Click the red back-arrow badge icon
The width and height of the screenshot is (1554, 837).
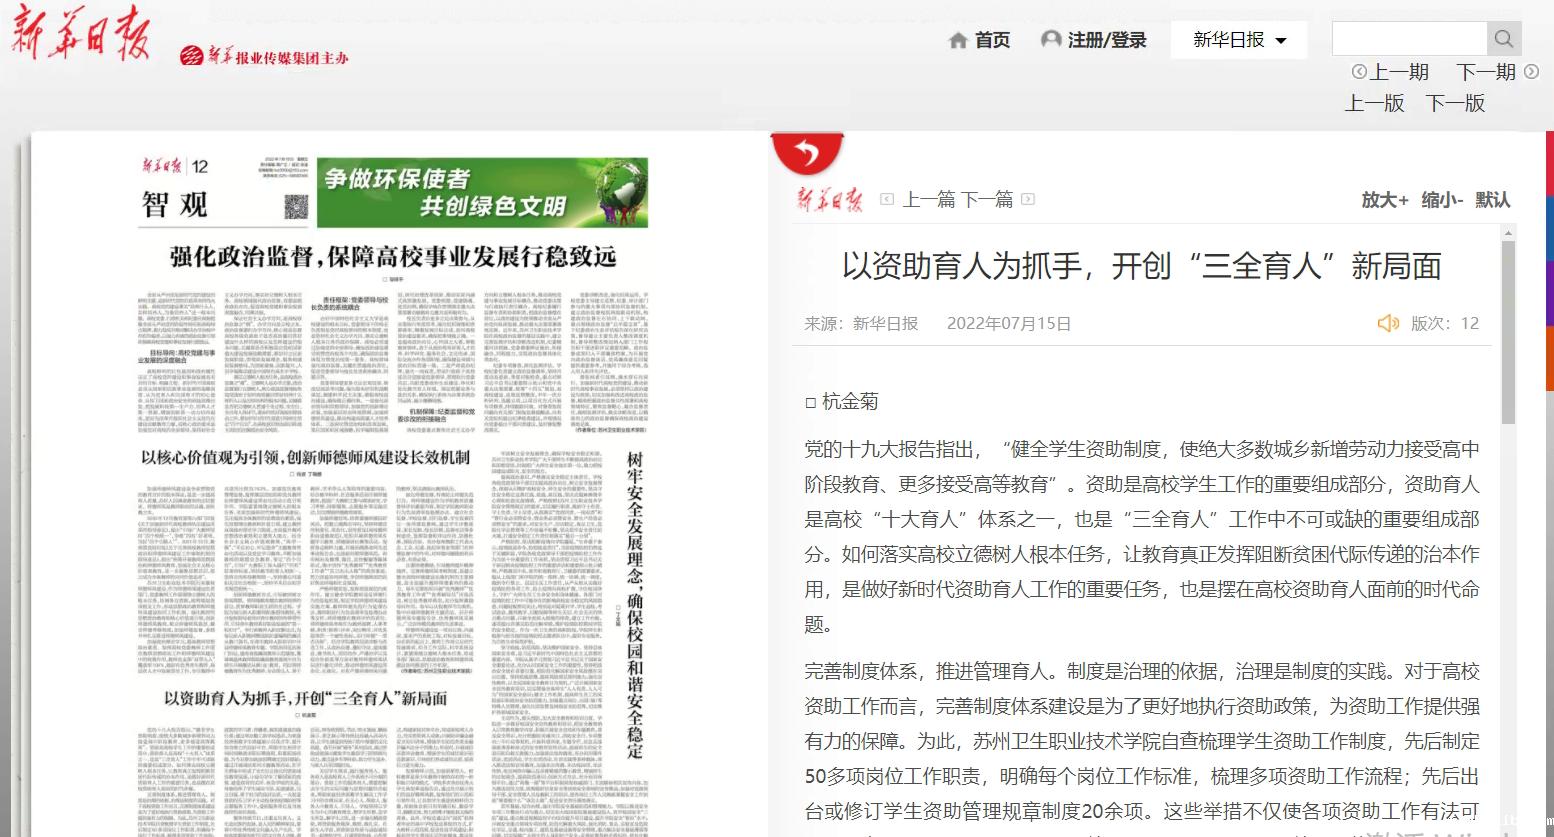tap(807, 153)
